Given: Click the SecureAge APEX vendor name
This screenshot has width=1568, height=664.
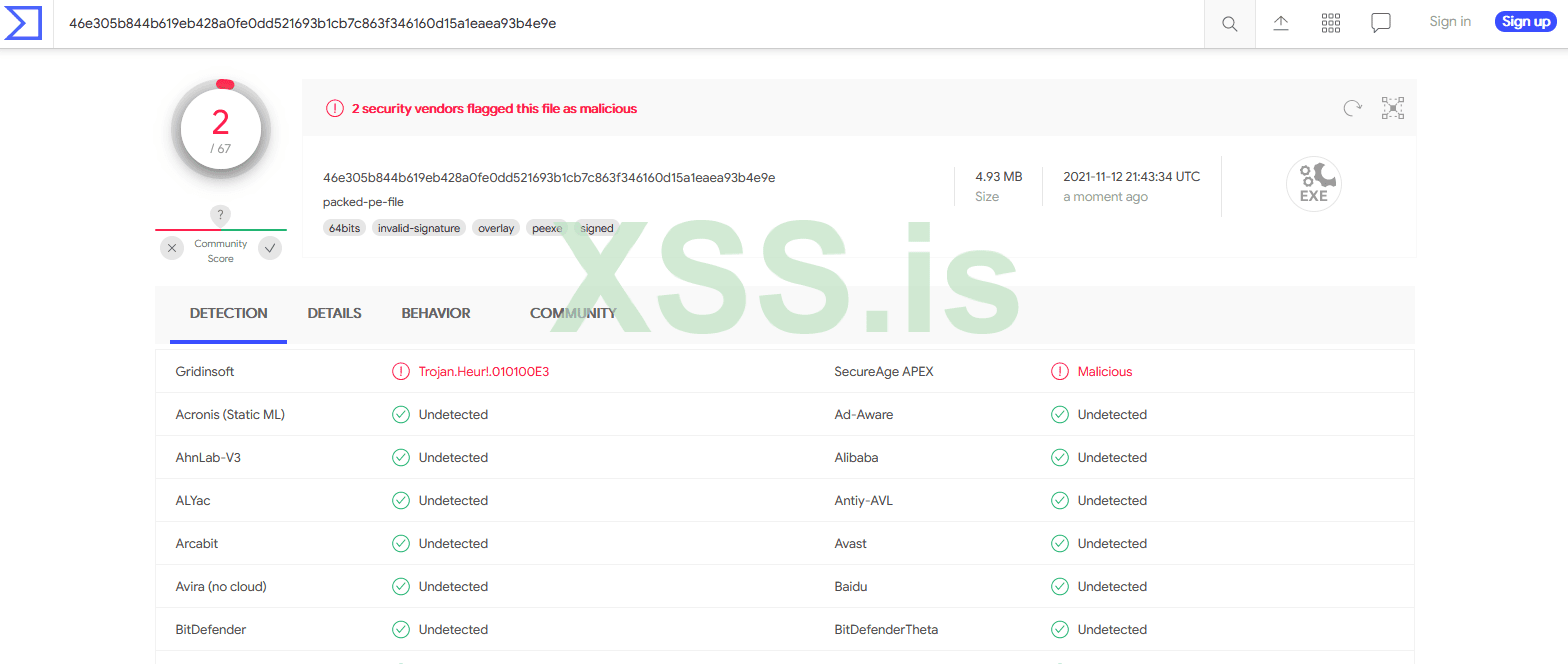Looking at the screenshot, I should [x=884, y=371].
